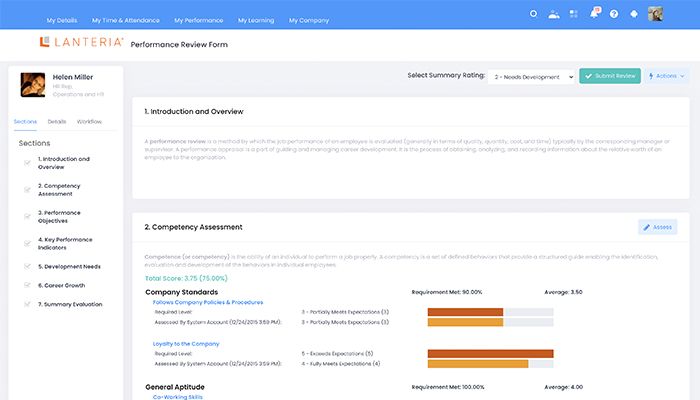Click the Loyalty to the Company required level bar
The height and width of the screenshot is (400, 700).
[490, 353]
